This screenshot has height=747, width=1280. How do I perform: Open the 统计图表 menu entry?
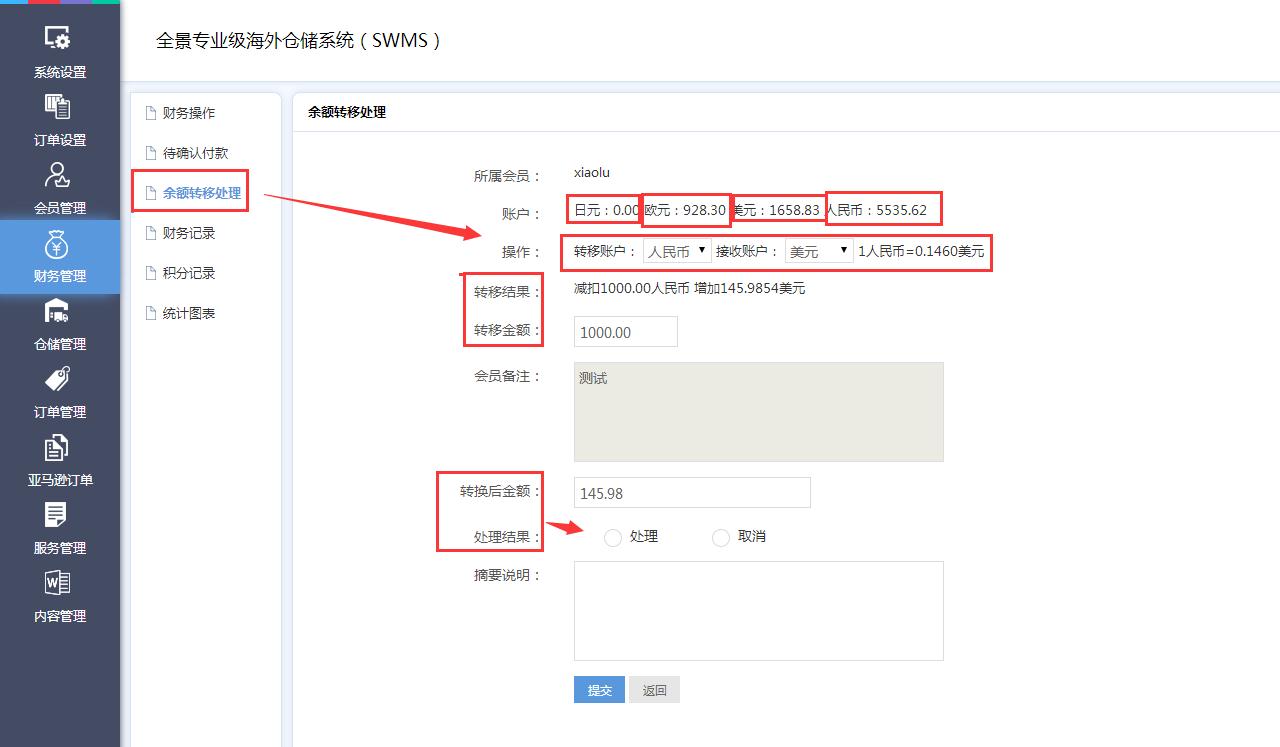[190, 312]
